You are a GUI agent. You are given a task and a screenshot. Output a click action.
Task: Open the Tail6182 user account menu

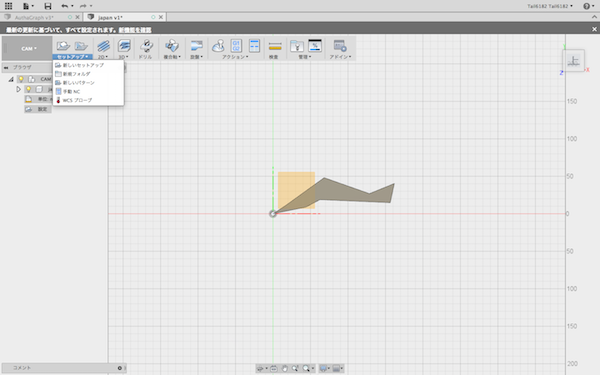click(x=550, y=6)
